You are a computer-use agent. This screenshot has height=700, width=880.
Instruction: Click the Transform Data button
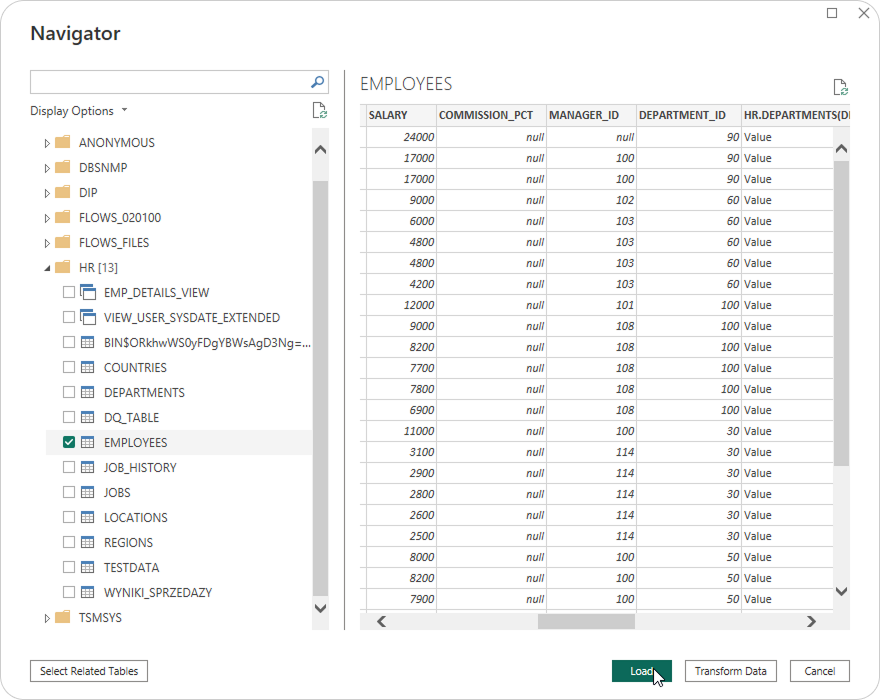point(730,671)
